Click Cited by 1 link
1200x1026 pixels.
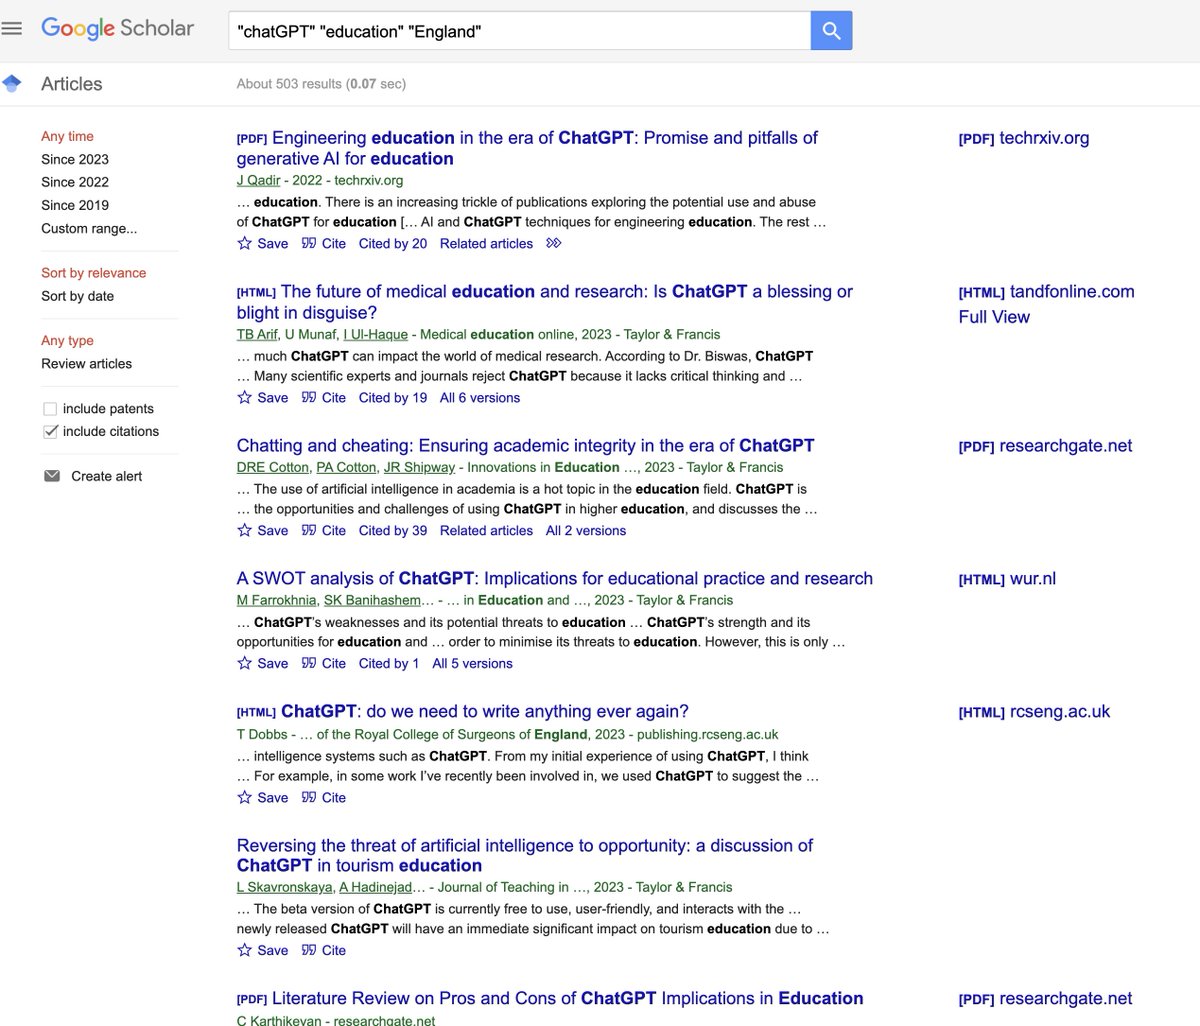(389, 663)
